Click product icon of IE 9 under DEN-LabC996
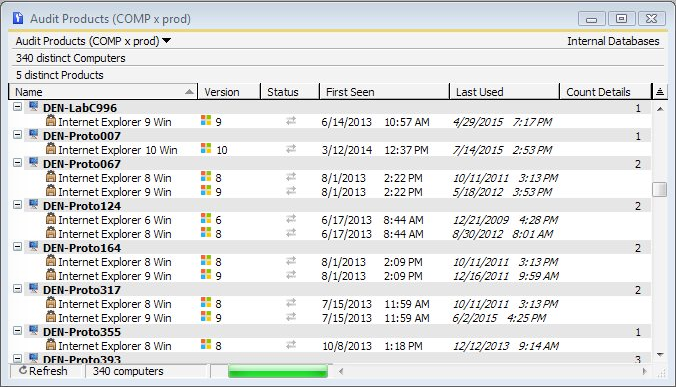The height and width of the screenshot is (387, 676). pos(51,121)
